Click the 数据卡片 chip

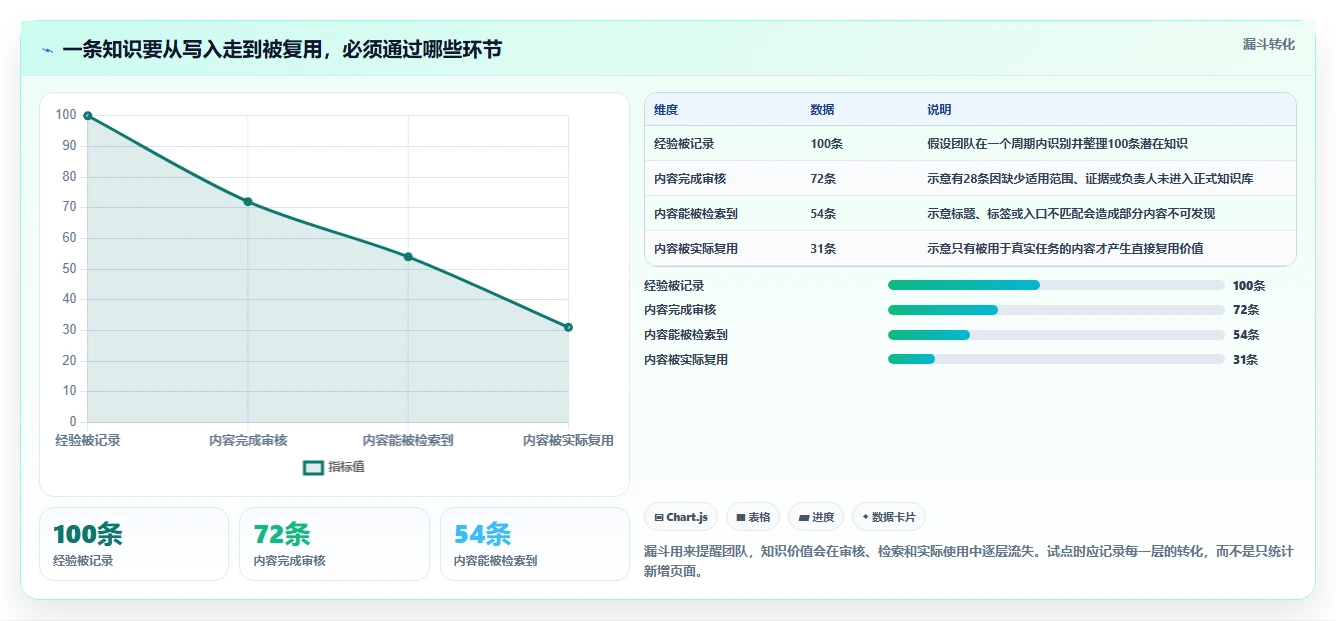[x=889, y=517]
